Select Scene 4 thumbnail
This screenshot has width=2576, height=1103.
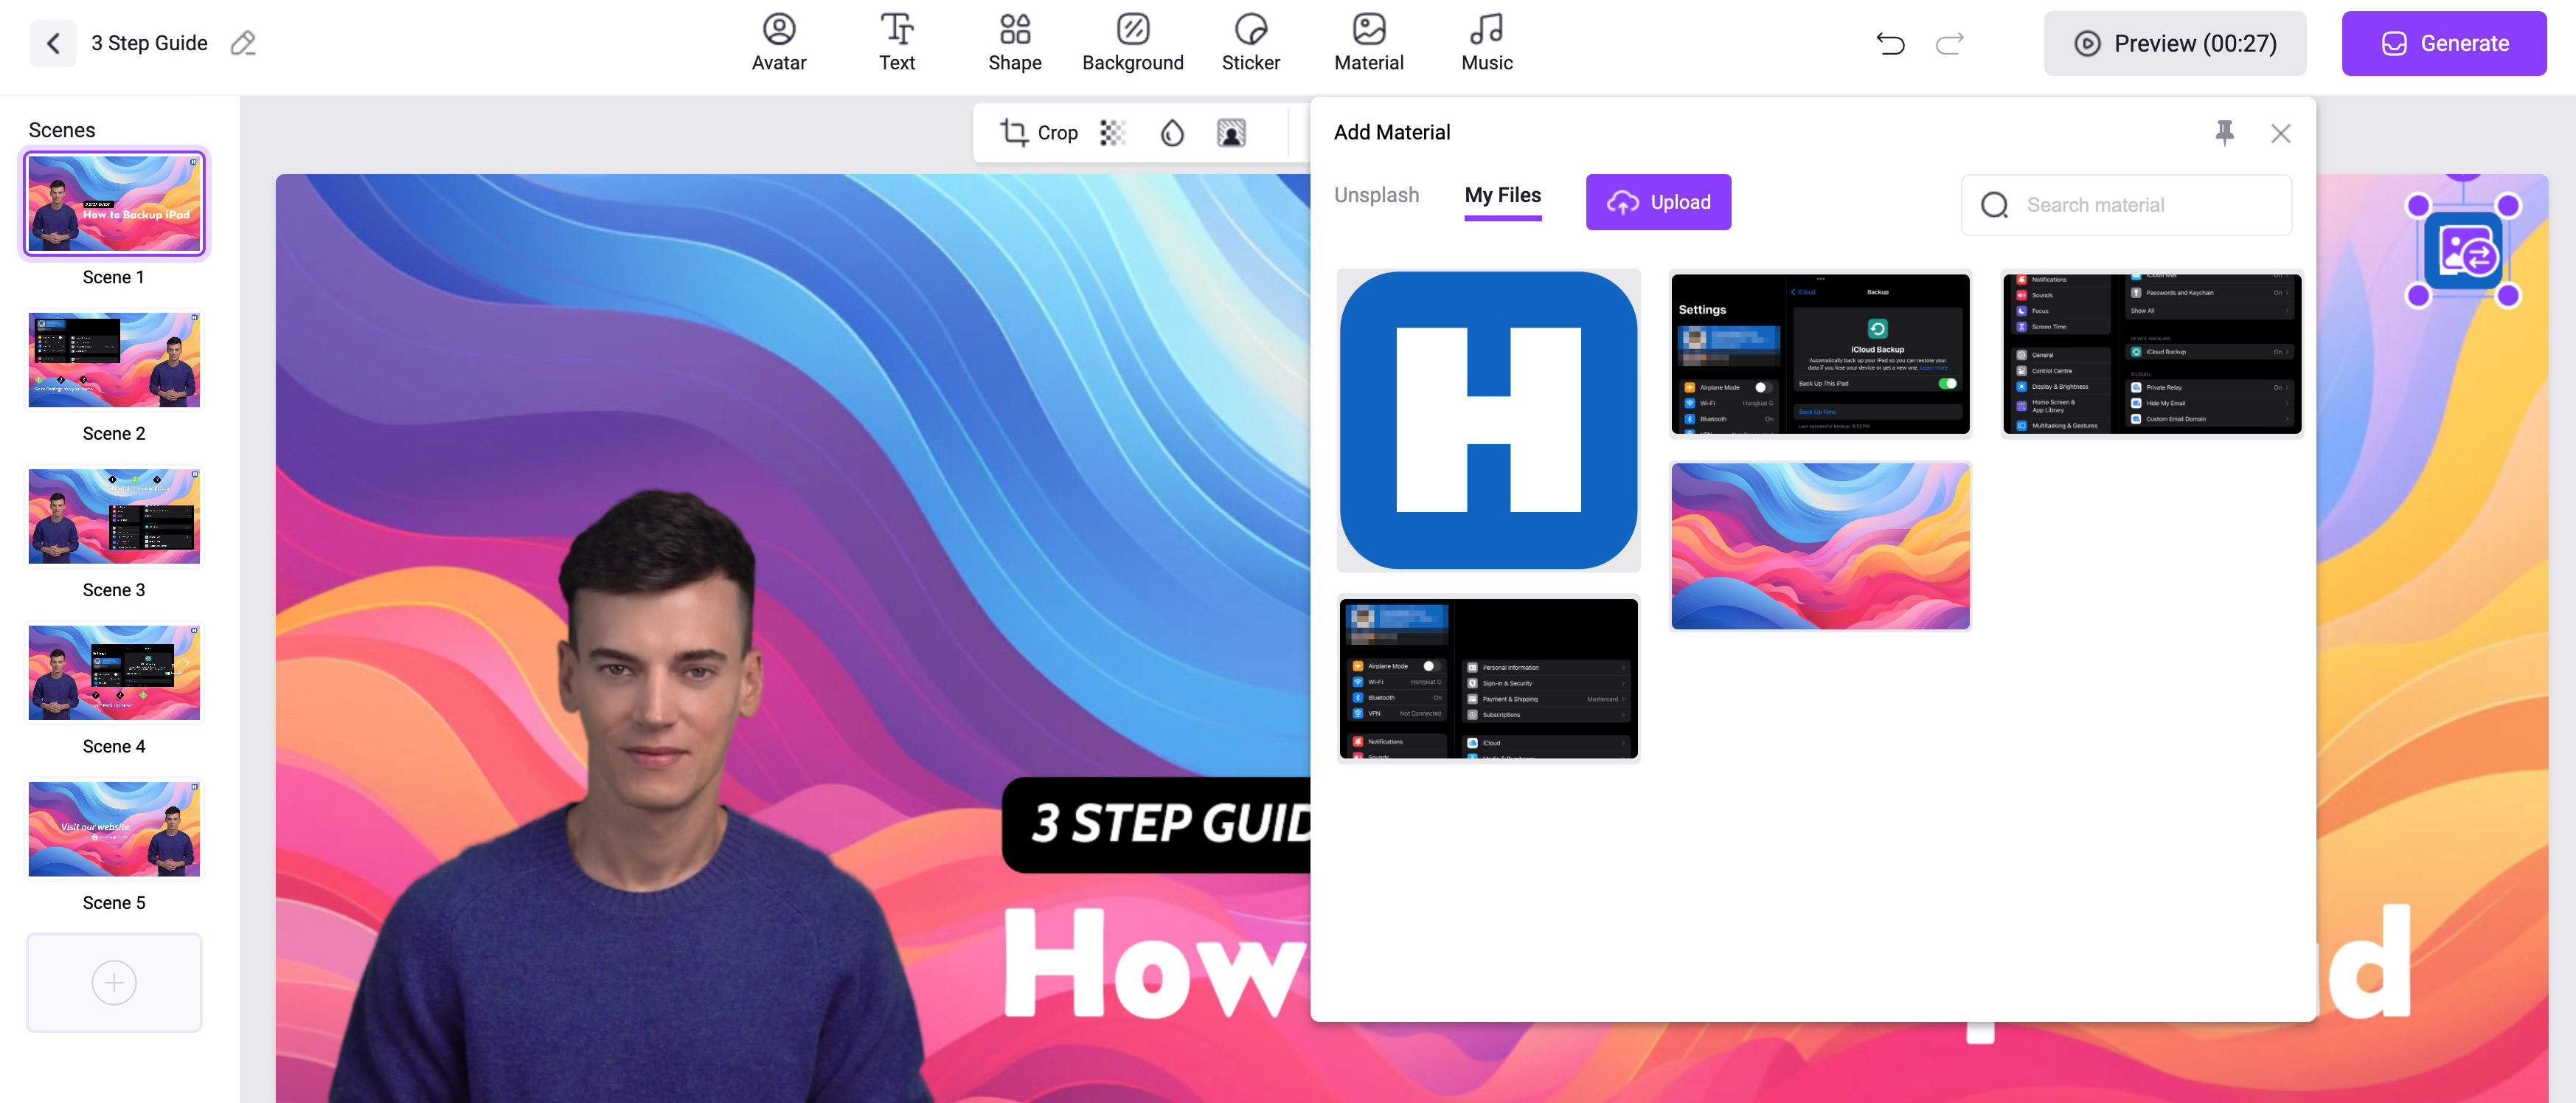click(114, 672)
